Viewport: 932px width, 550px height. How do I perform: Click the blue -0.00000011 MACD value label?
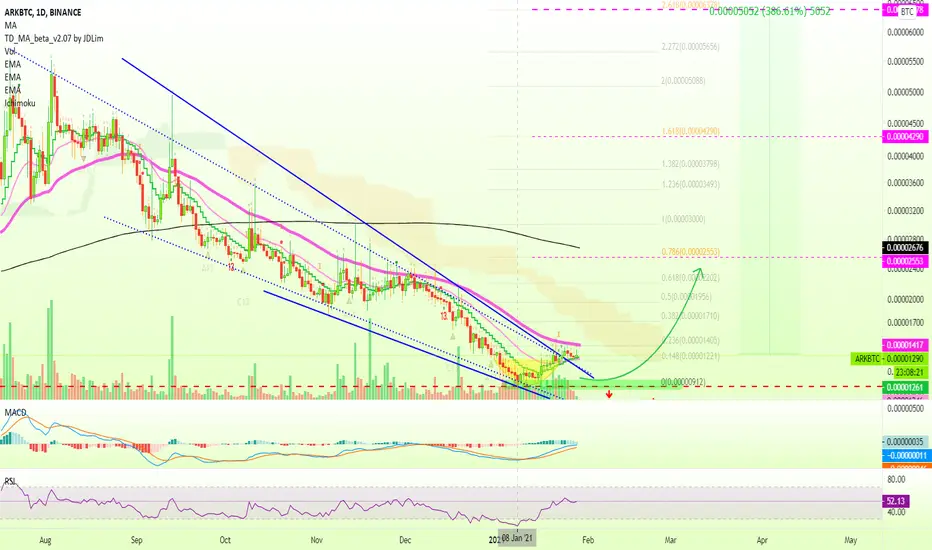click(906, 455)
